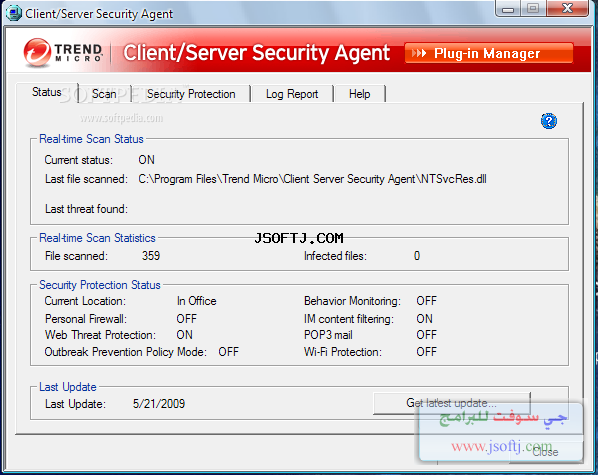Open the Security Protection tab
The width and height of the screenshot is (598, 475).
click(191, 94)
